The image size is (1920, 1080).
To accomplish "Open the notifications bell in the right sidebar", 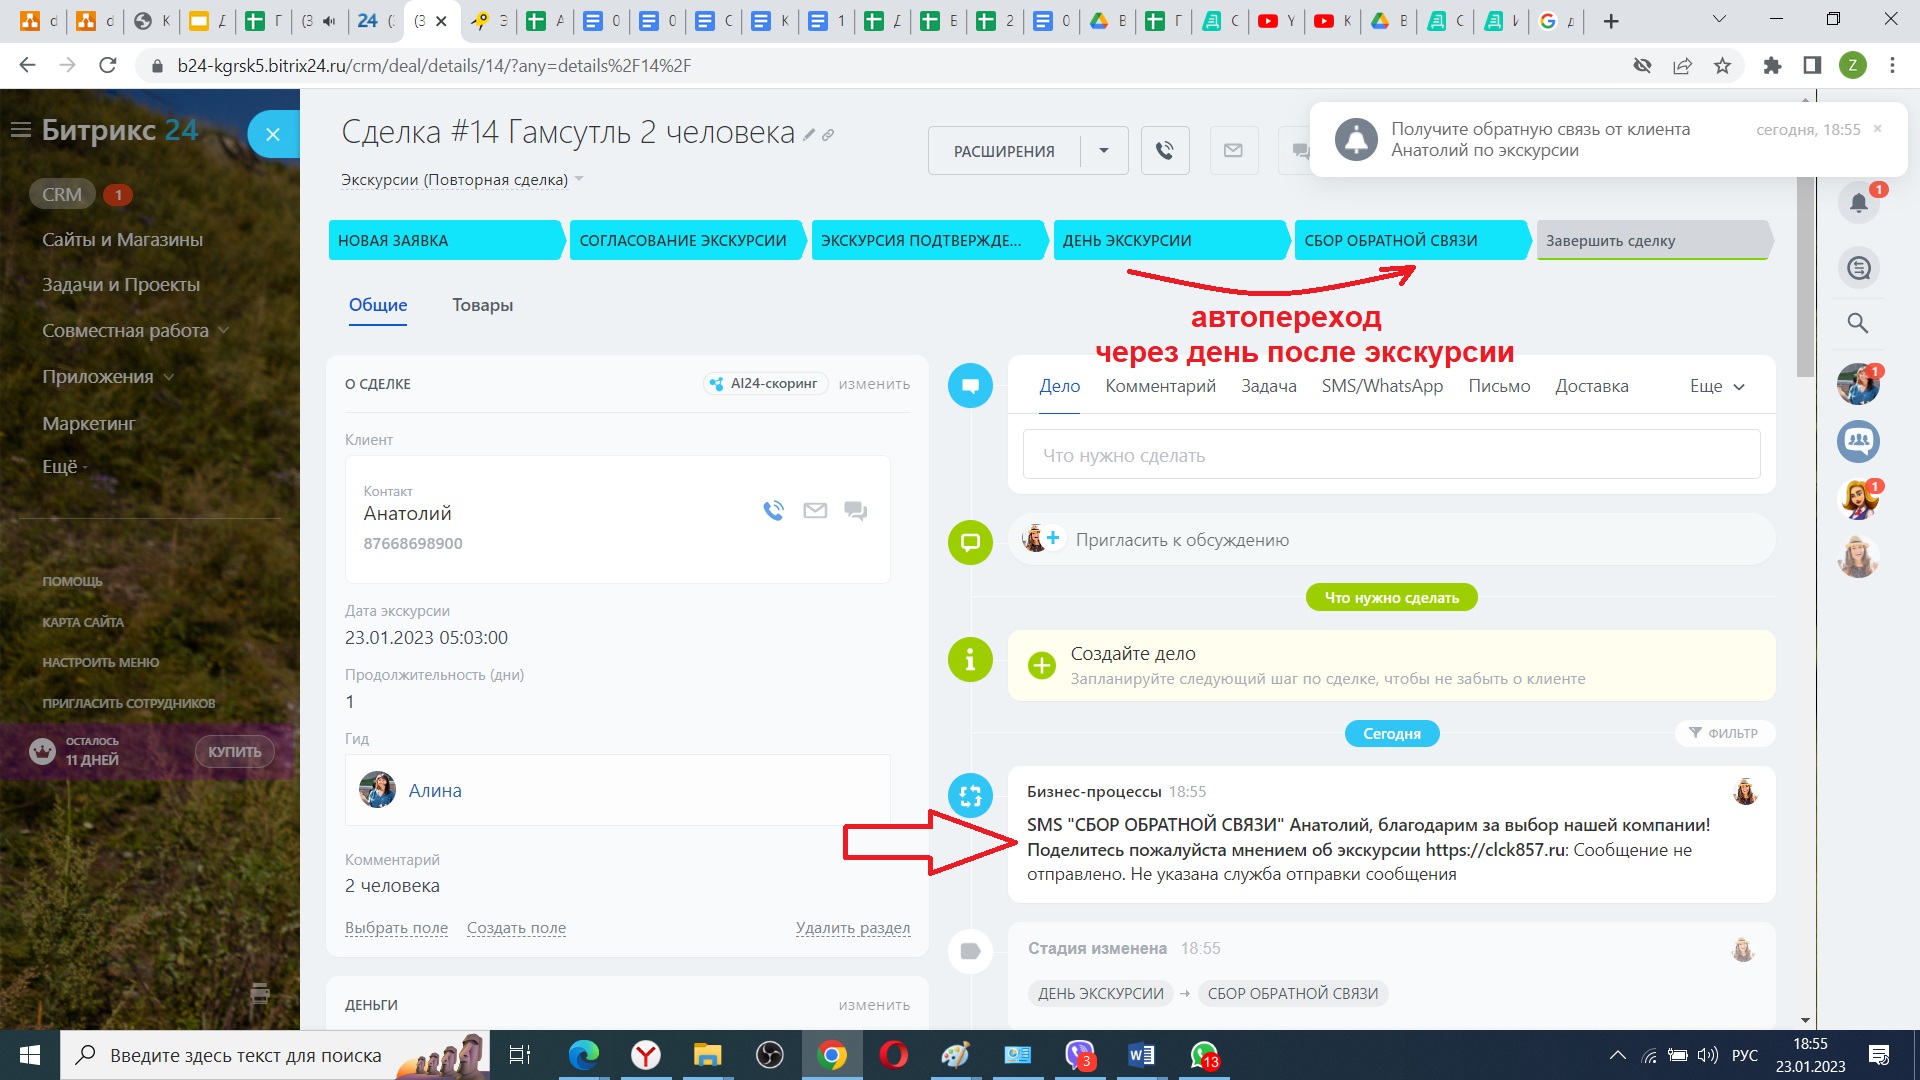I will [1858, 204].
